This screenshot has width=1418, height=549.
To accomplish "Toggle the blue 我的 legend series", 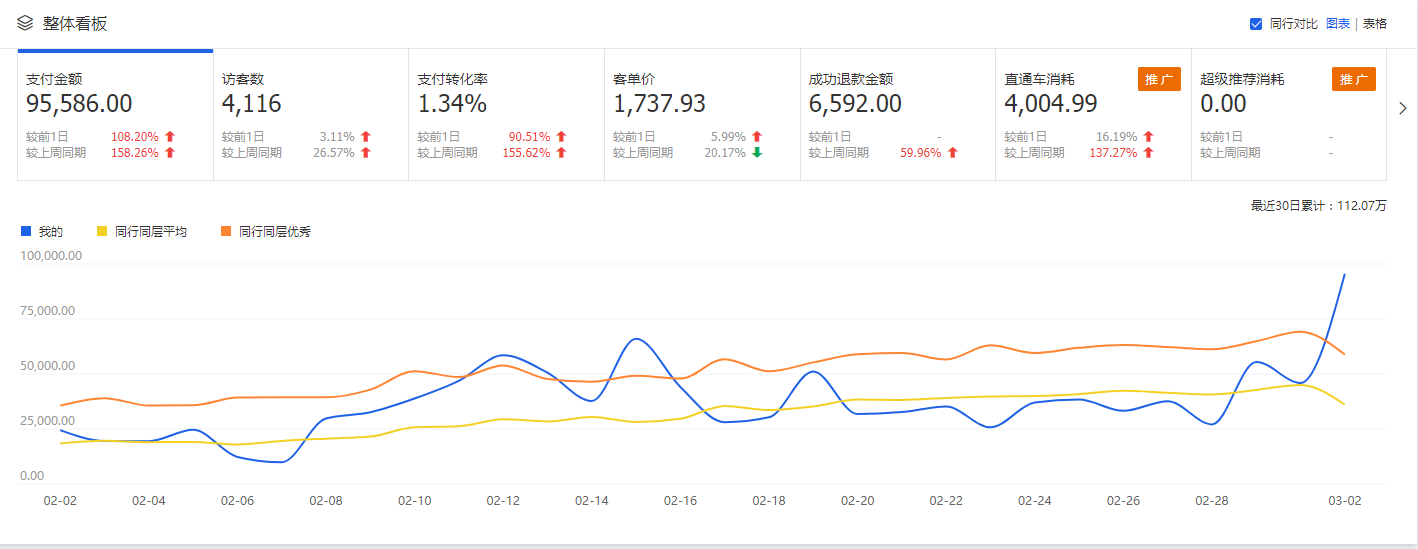I will (x=42, y=231).
